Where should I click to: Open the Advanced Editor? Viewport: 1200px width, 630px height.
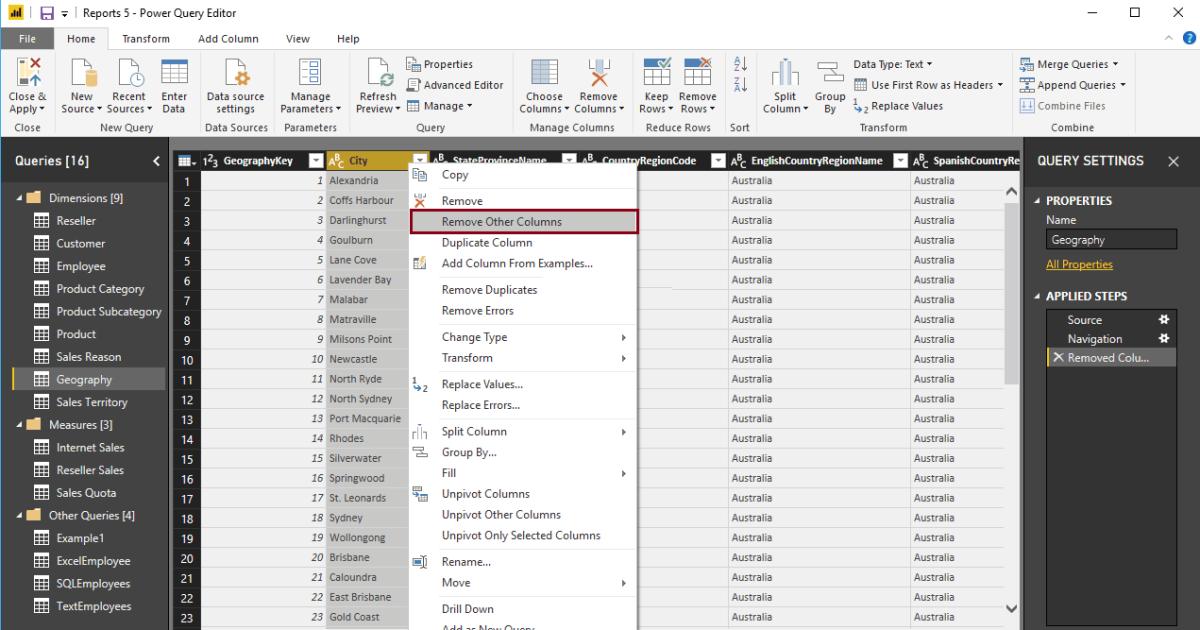pos(455,84)
